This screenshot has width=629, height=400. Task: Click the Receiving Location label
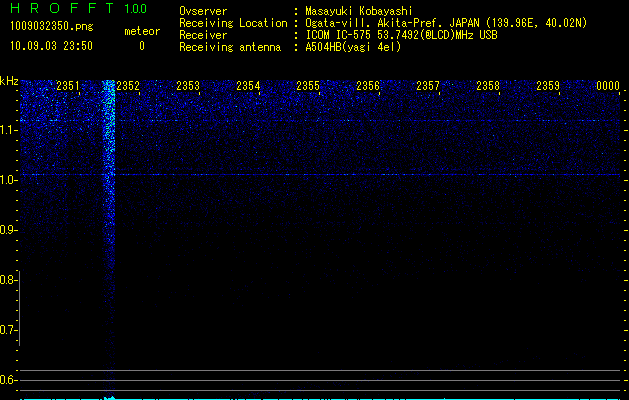point(233,23)
